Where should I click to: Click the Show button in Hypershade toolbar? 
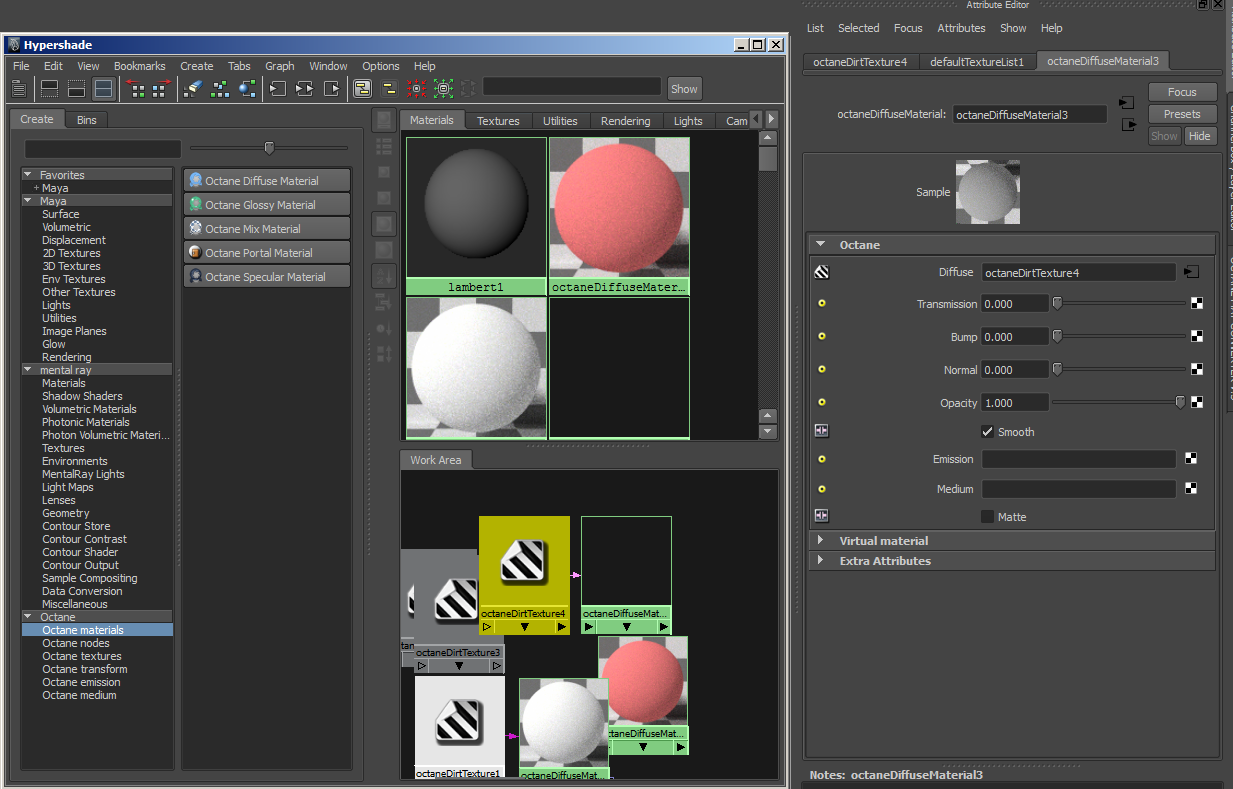[x=684, y=89]
